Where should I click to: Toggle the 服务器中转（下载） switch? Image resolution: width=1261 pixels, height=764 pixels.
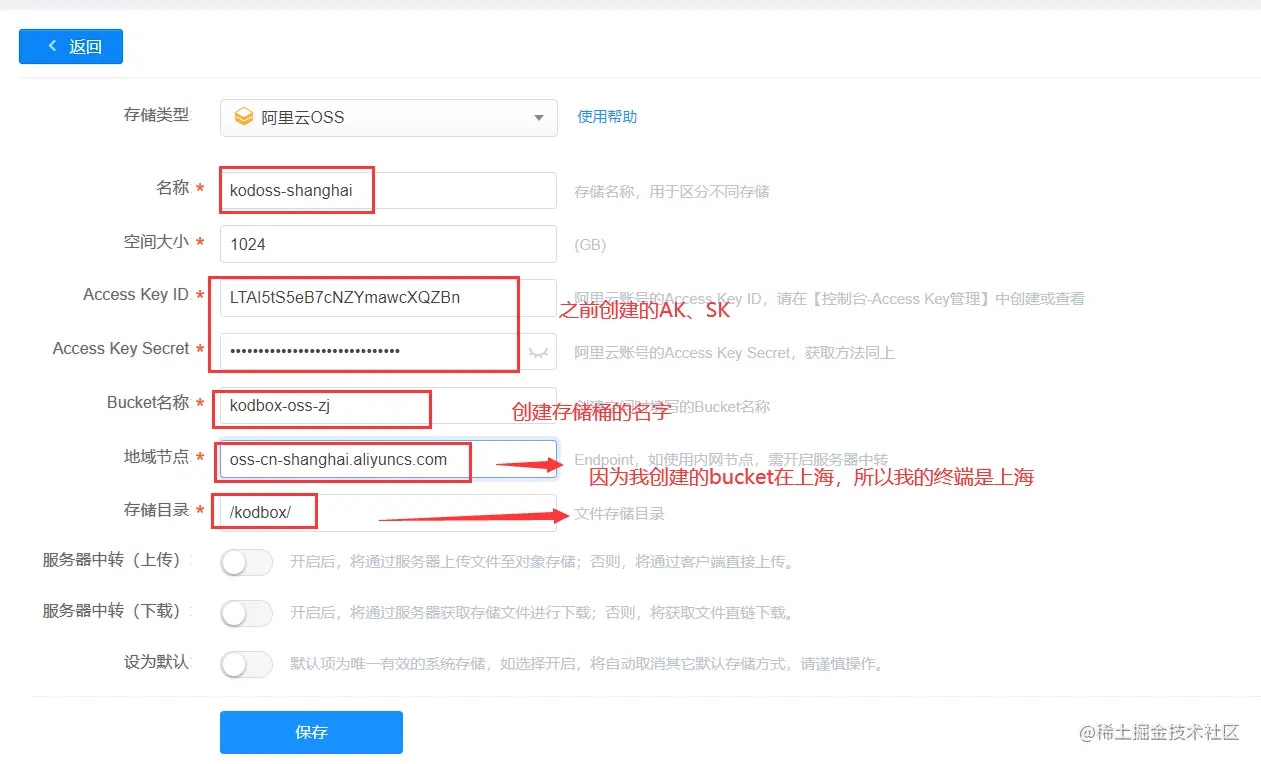pos(246,613)
